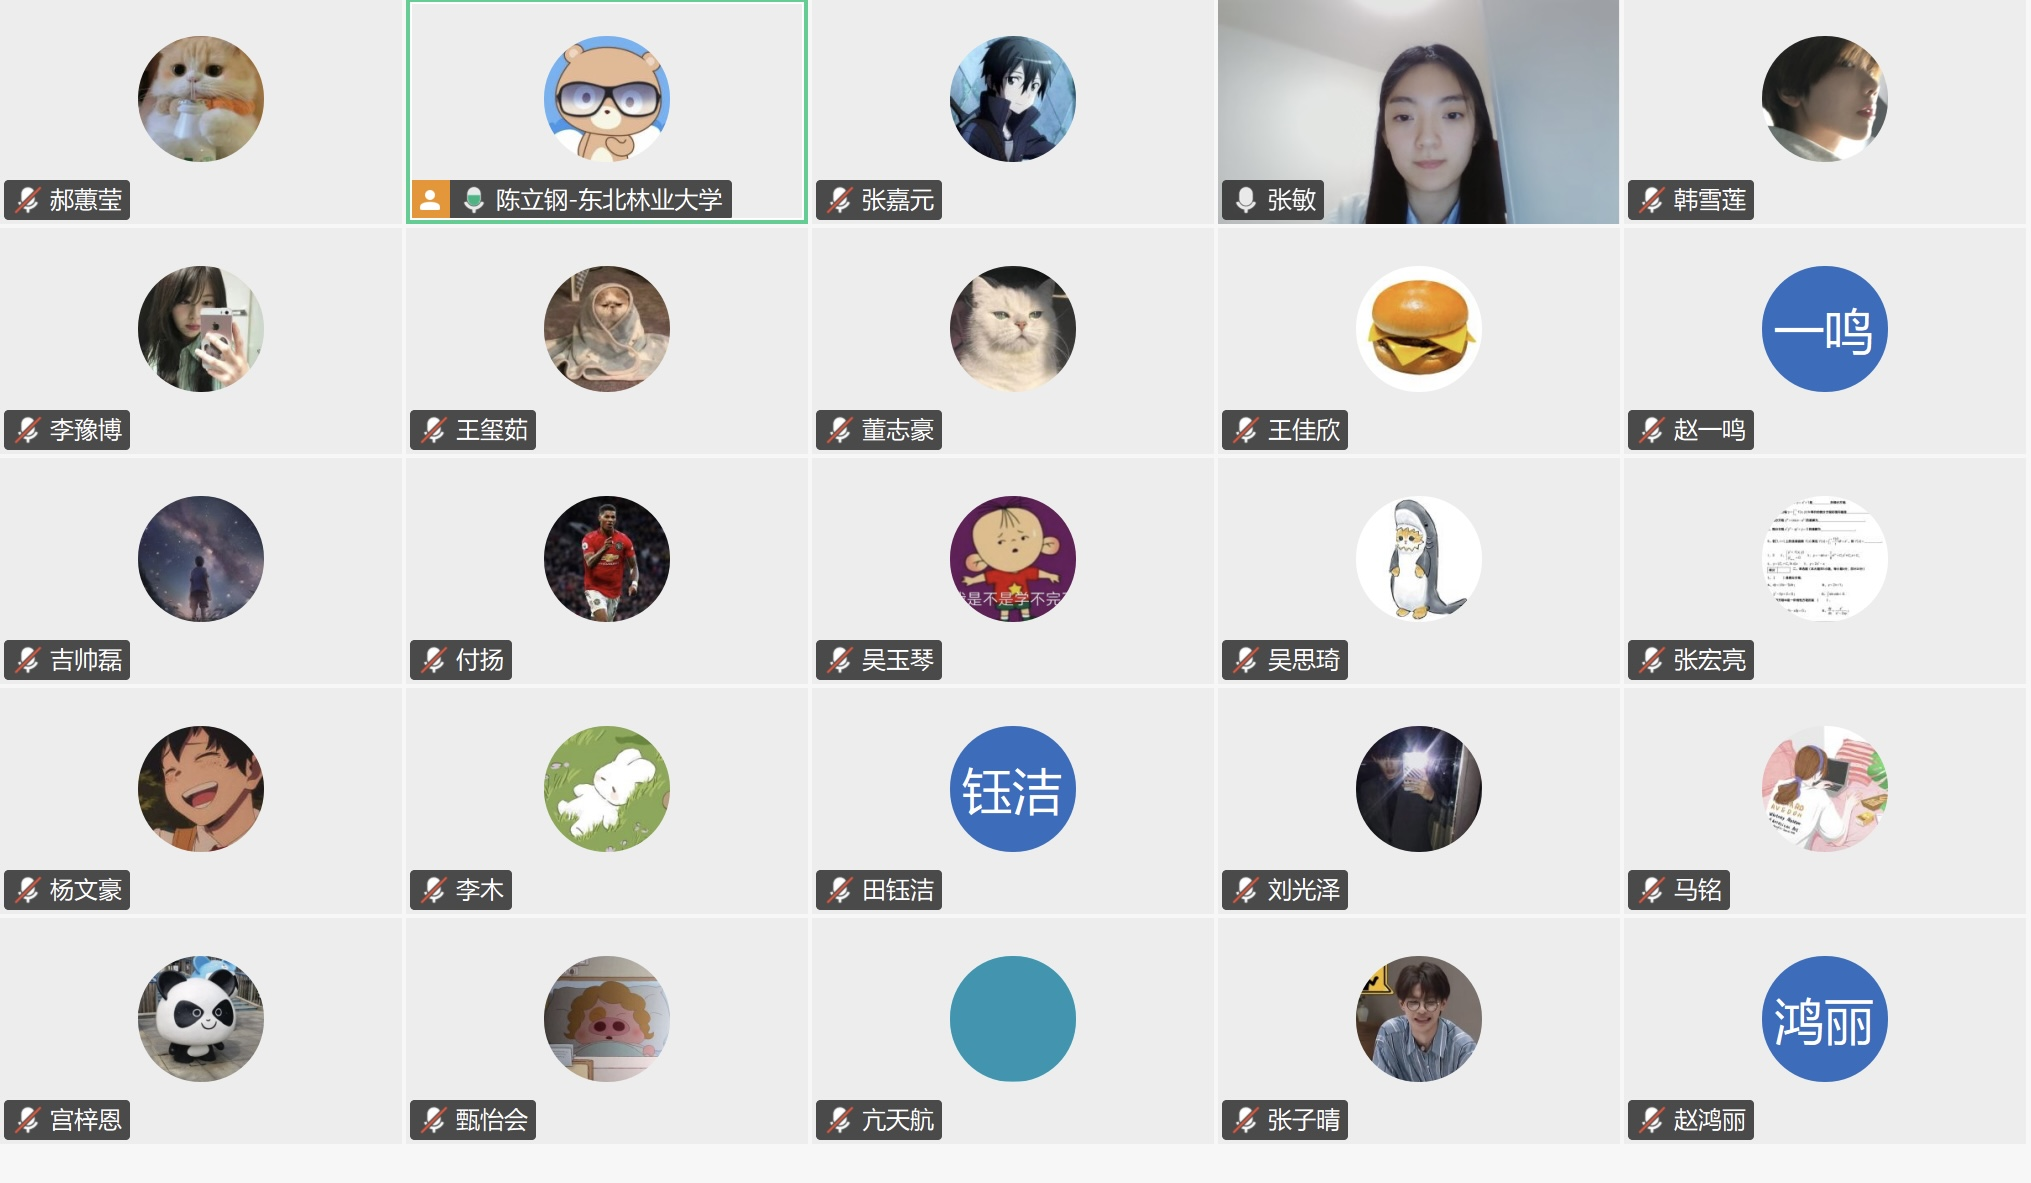Click the muted mic icon for 赵鸿丽

tap(1652, 1120)
